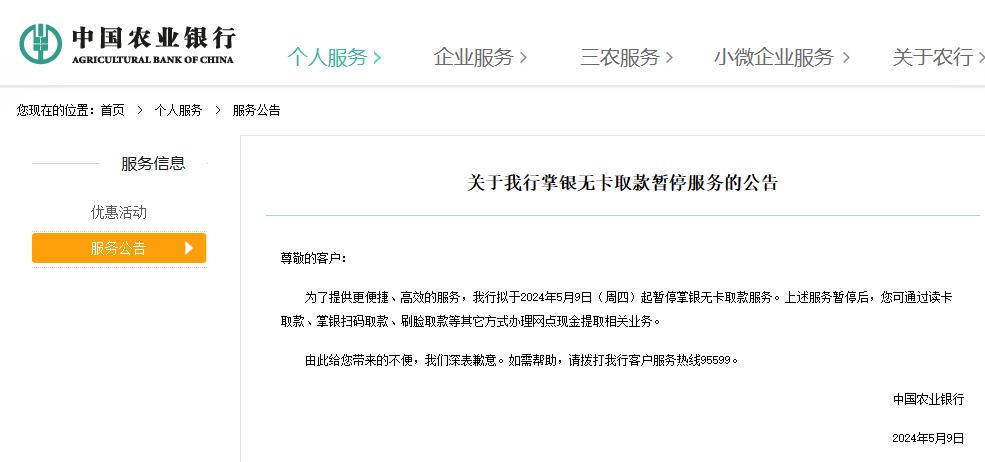Open the 小微企业服务 menu

click(x=782, y=58)
